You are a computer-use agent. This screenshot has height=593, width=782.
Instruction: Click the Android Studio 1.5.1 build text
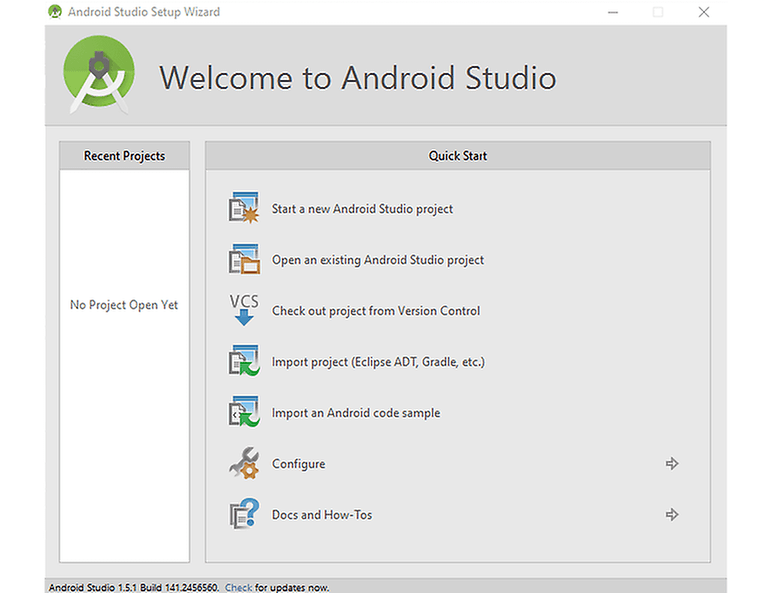point(134,588)
